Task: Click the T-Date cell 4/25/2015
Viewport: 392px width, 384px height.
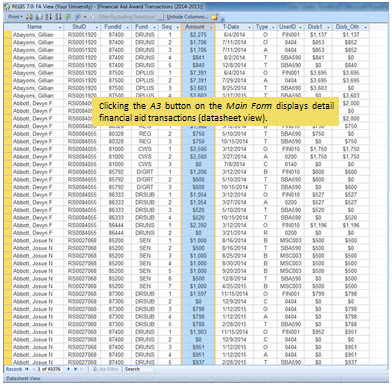Action: pos(235,286)
